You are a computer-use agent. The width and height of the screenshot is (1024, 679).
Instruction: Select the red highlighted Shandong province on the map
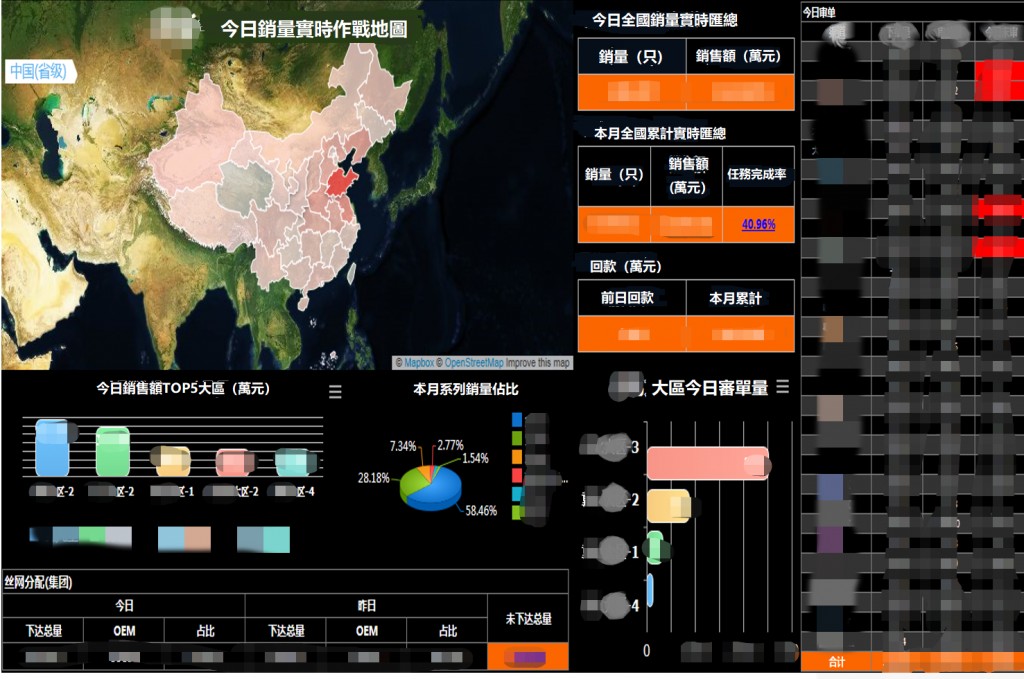point(340,182)
